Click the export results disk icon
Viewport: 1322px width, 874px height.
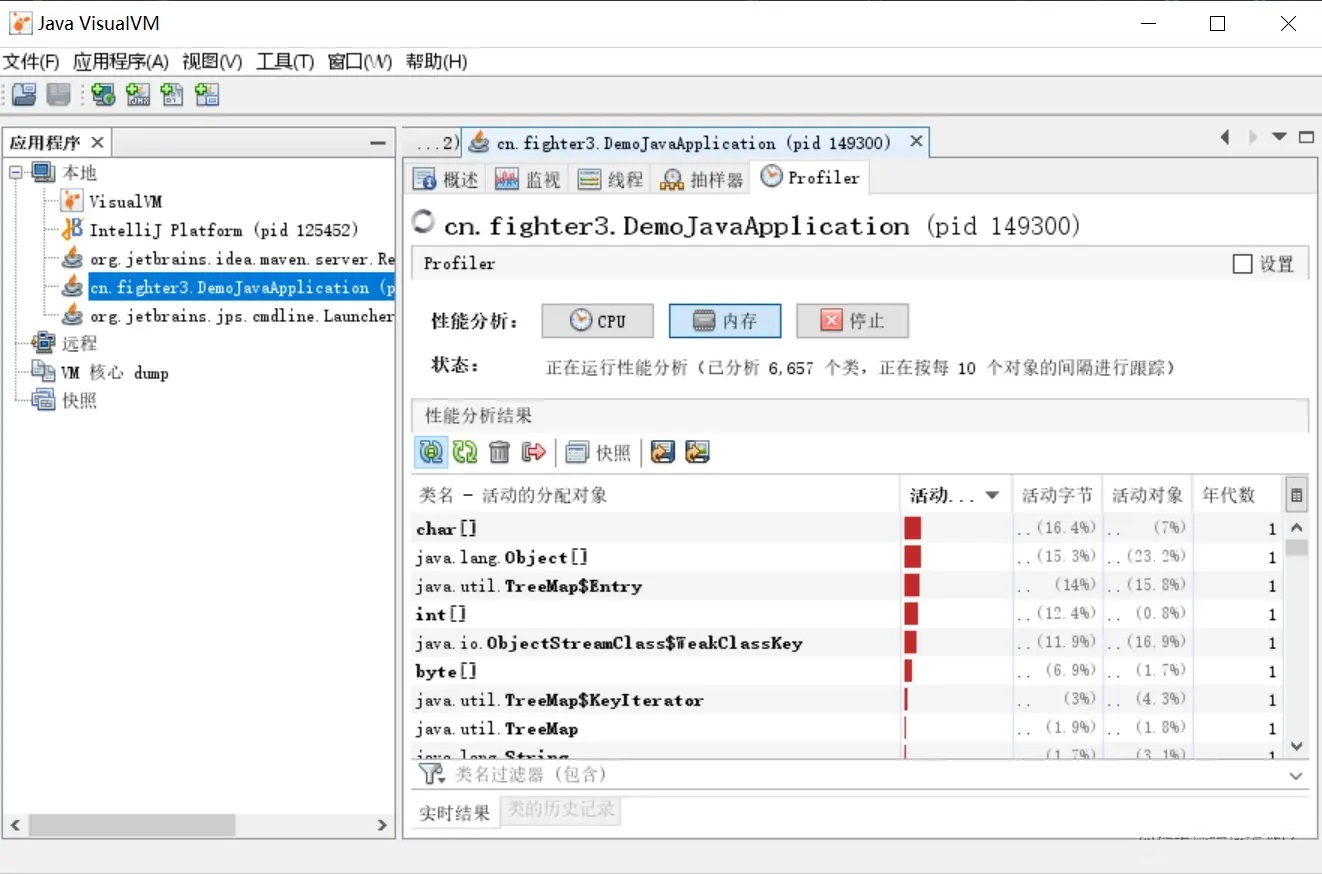click(x=662, y=452)
